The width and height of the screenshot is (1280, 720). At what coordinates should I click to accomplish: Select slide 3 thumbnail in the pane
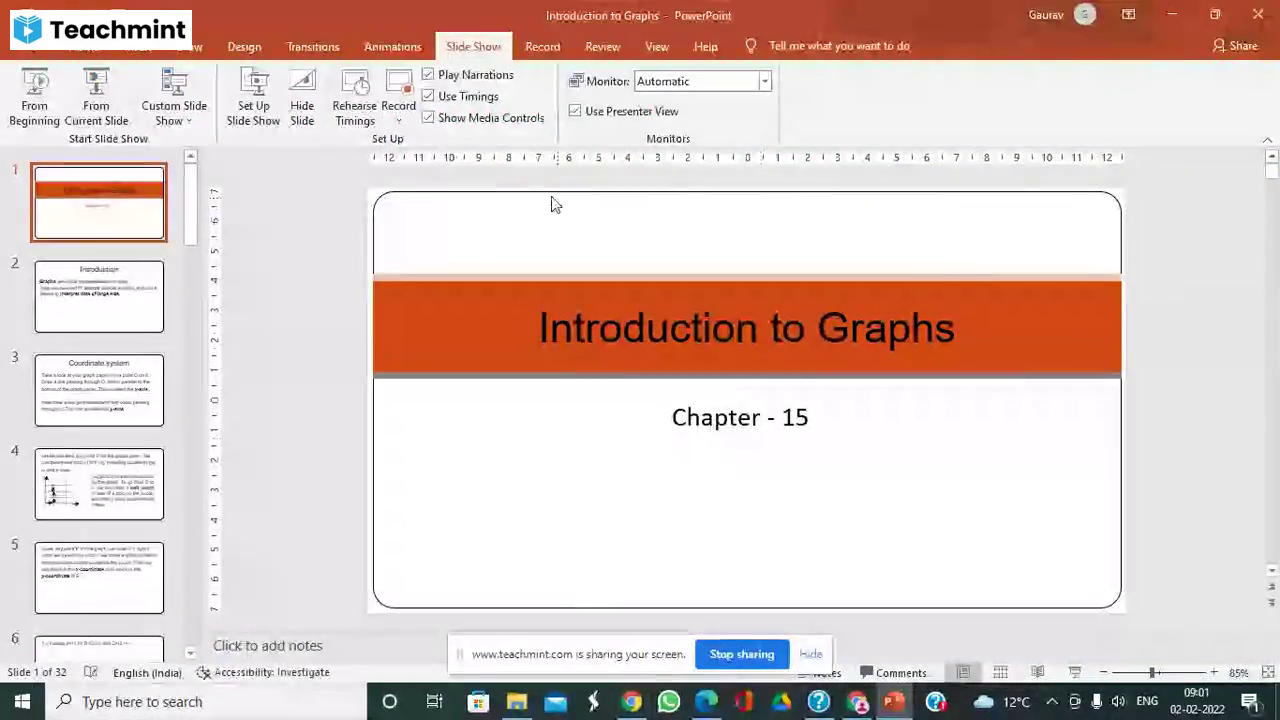coord(99,389)
